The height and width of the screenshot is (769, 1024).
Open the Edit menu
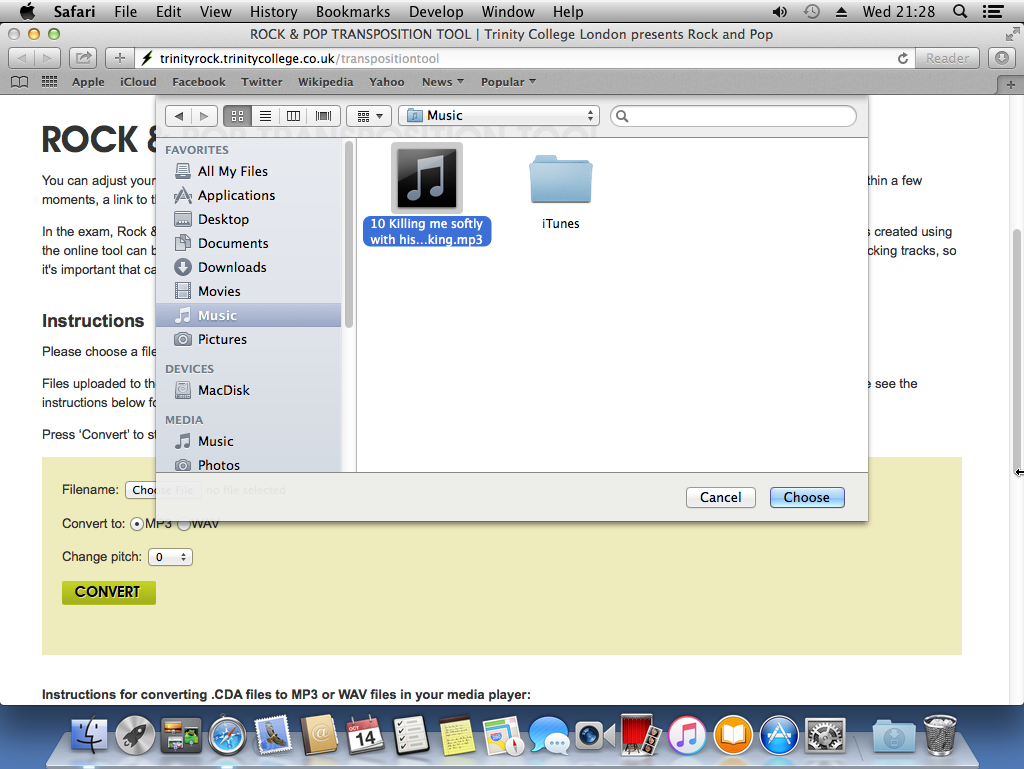click(x=168, y=12)
